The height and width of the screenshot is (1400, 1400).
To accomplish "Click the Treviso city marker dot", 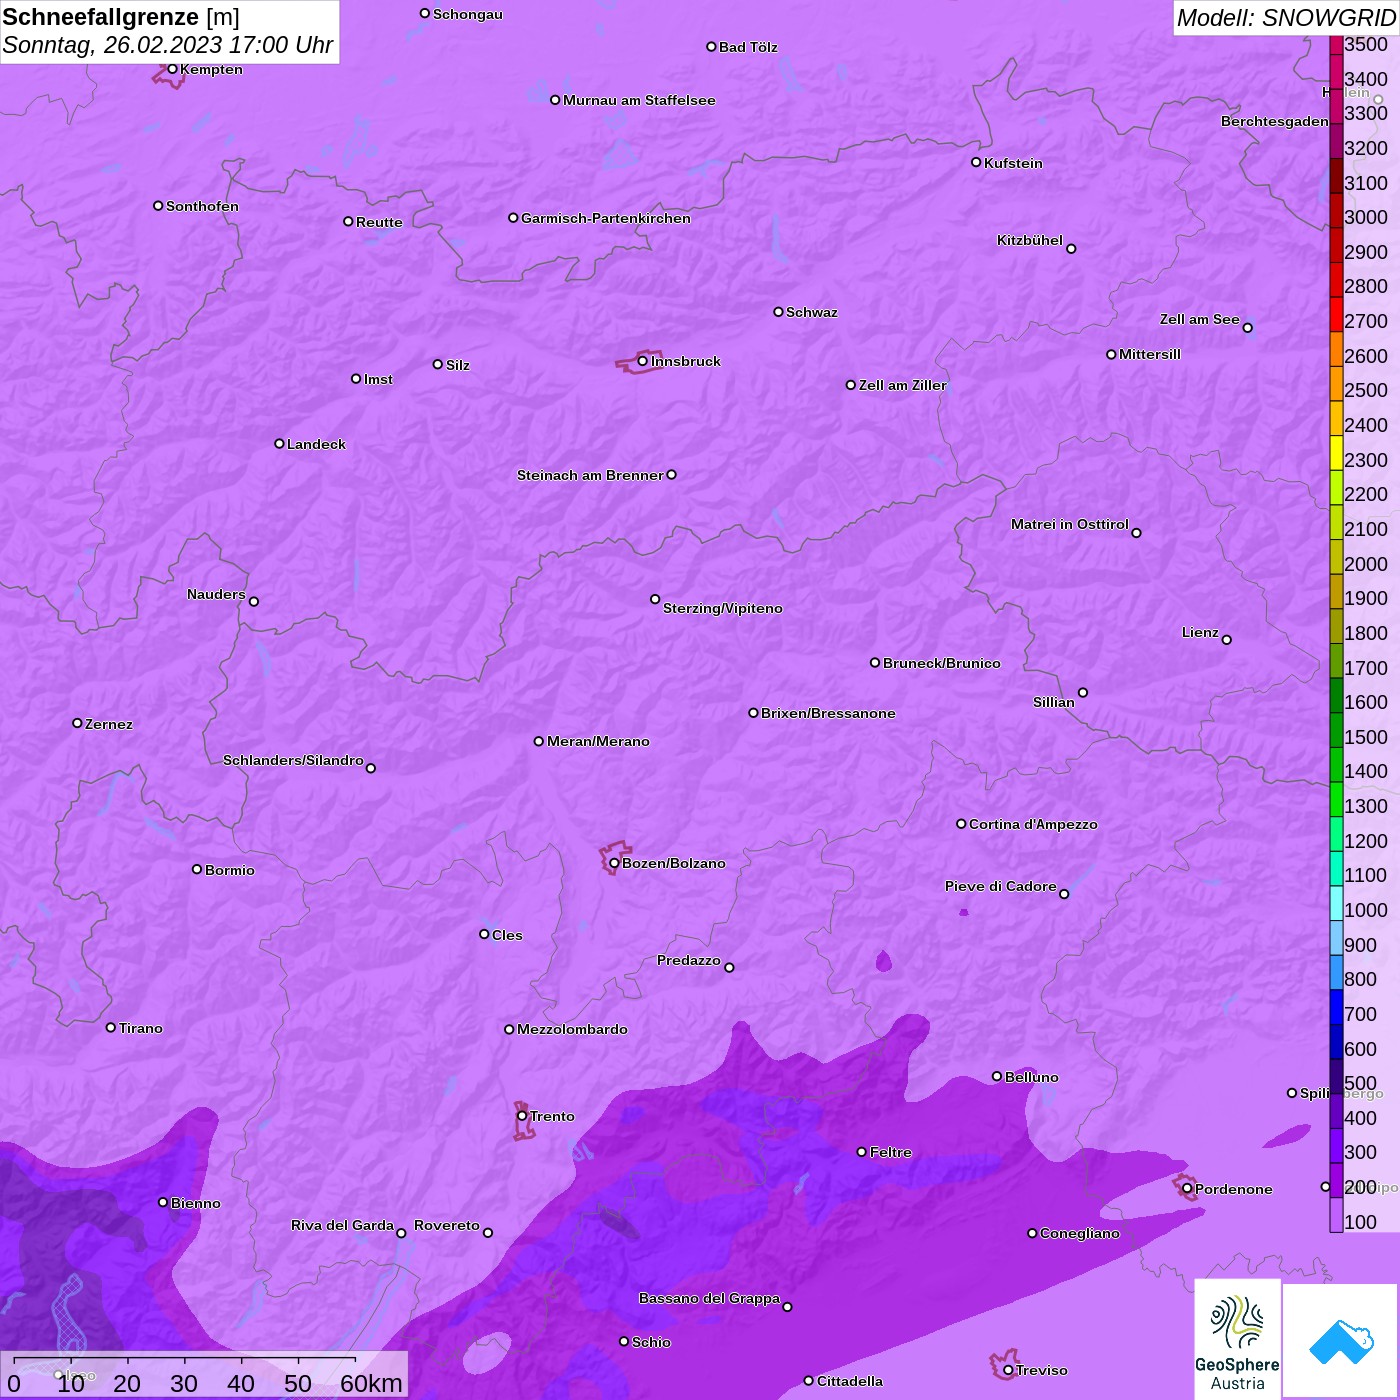I will pyautogui.click(x=1008, y=1370).
